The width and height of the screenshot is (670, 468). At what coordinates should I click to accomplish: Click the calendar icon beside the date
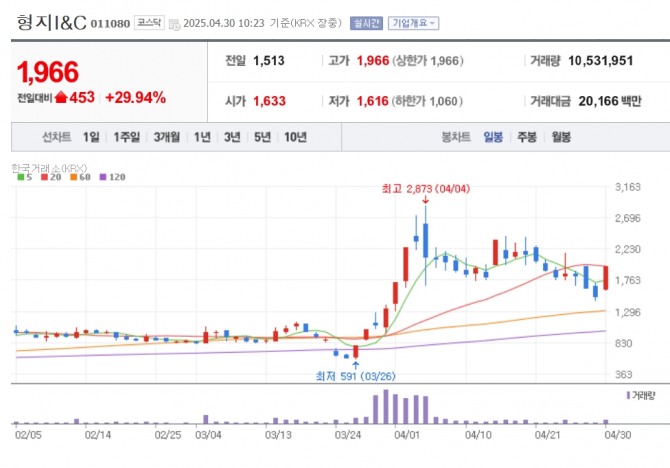[x=174, y=24]
